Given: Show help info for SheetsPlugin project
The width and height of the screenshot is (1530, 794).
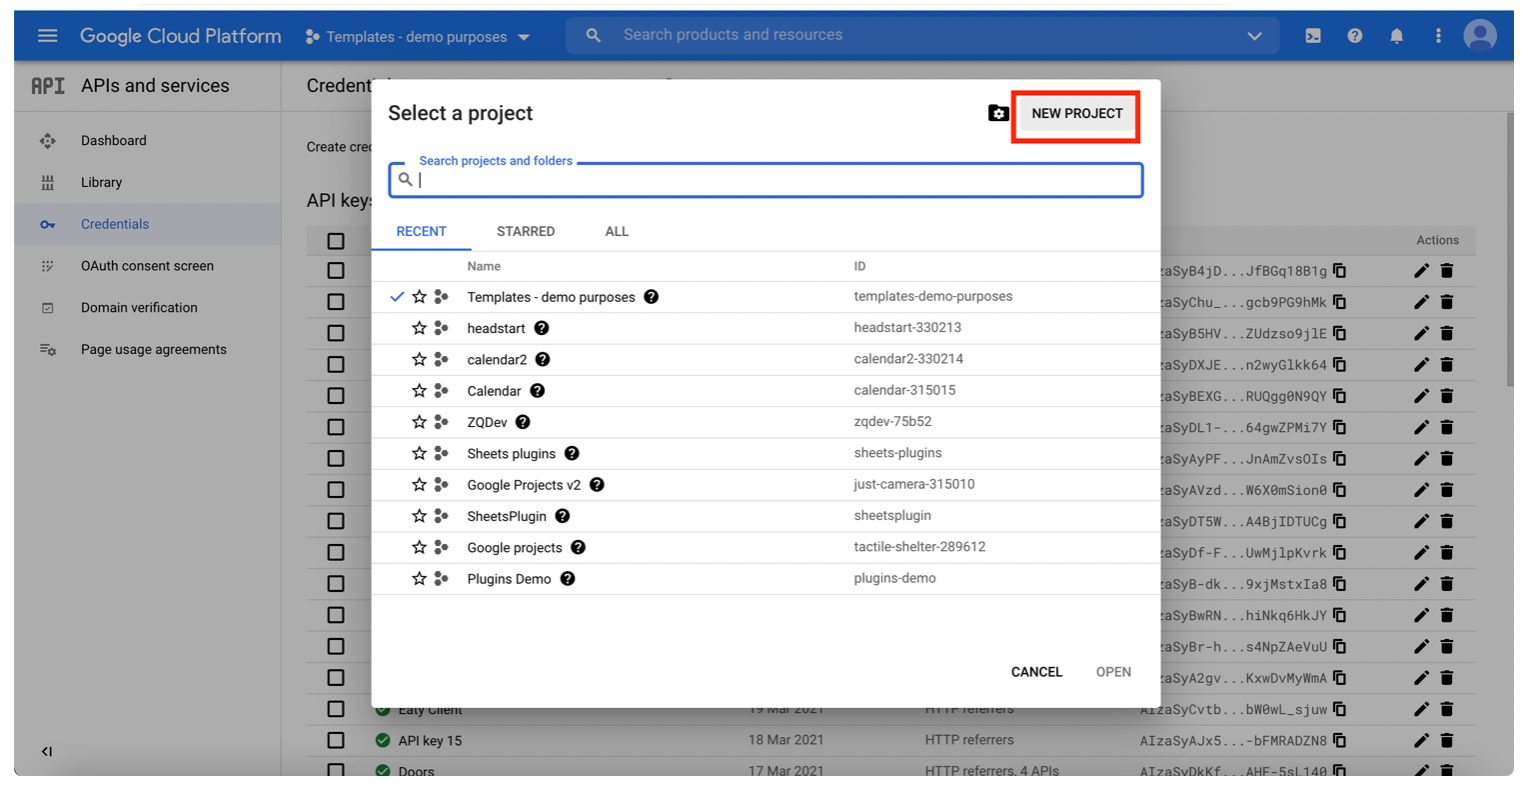Looking at the screenshot, I should (562, 516).
